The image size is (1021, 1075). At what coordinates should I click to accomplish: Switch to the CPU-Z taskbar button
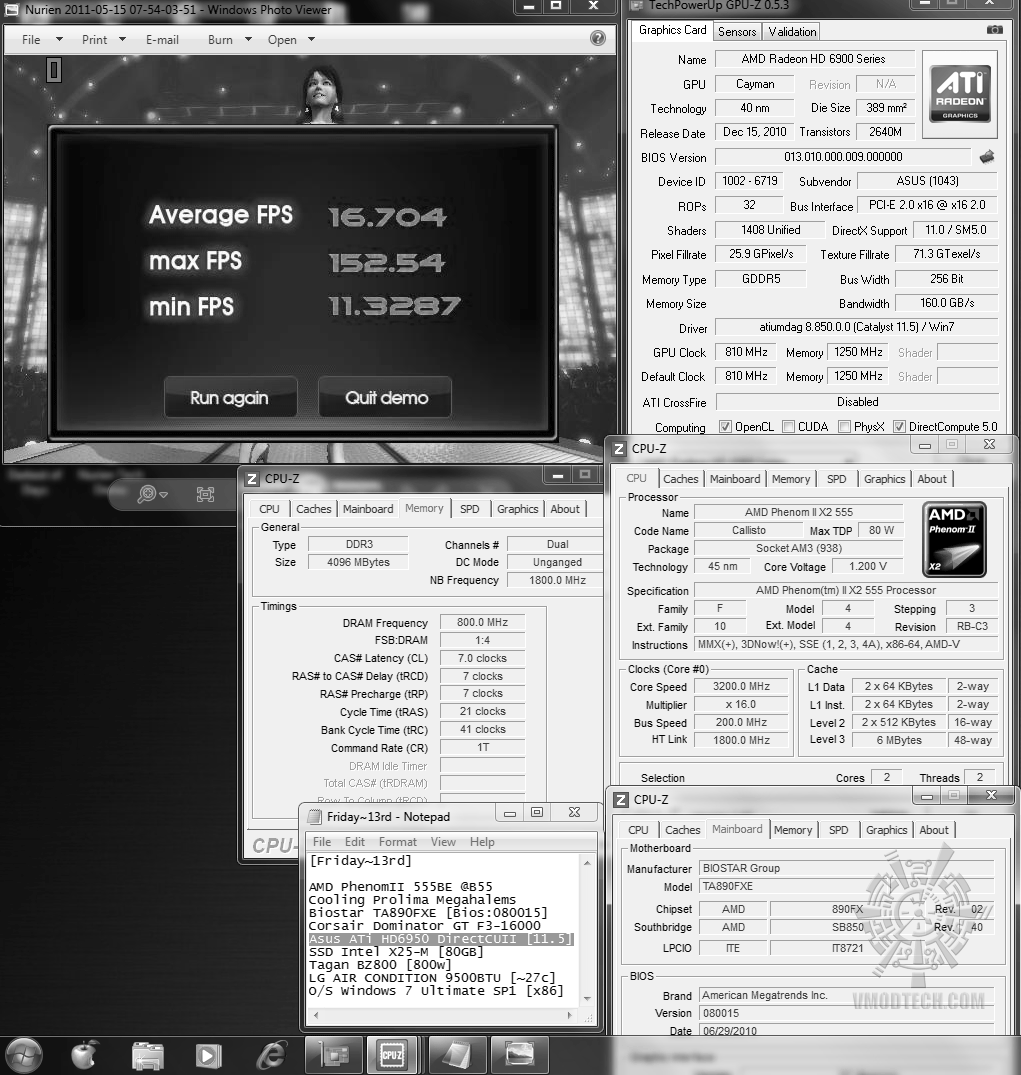pos(392,1055)
